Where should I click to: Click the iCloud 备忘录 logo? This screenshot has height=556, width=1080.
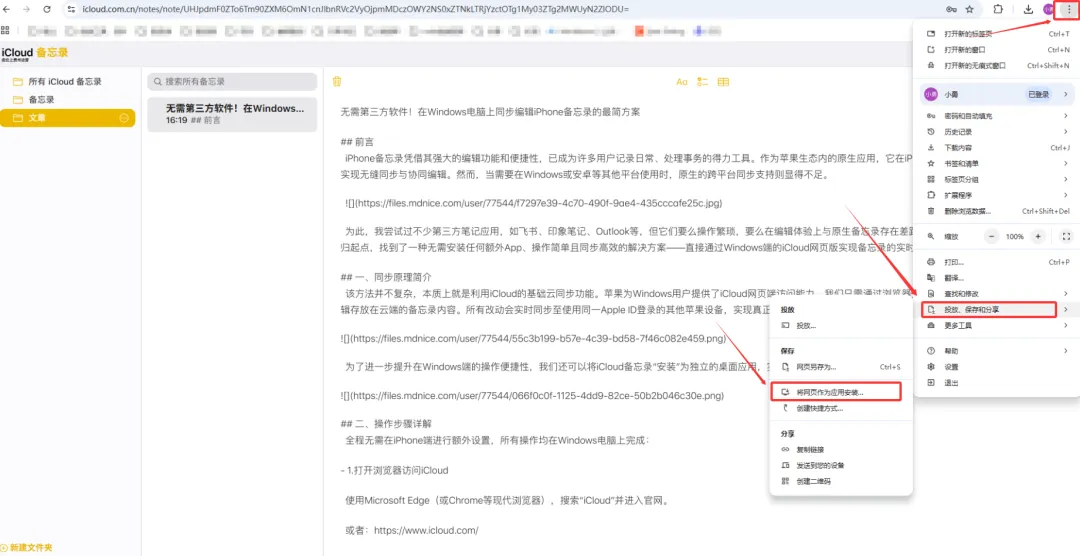[35, 52]
